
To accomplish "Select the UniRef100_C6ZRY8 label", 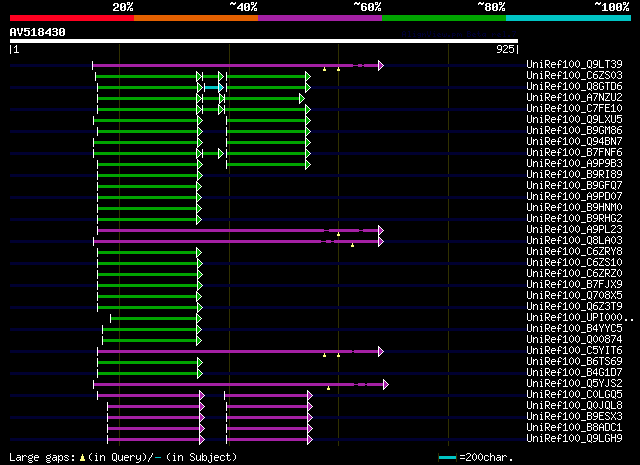I will [x=574, y=252].
